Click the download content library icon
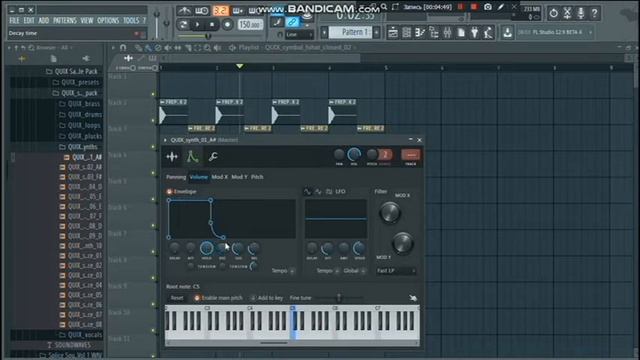 (x=507, y=32)
